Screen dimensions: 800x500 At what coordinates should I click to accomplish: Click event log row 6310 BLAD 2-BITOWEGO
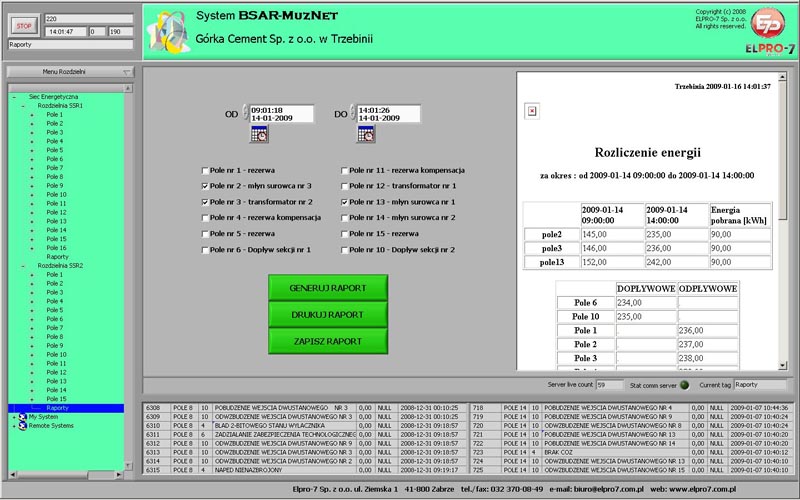coord(306,426)
